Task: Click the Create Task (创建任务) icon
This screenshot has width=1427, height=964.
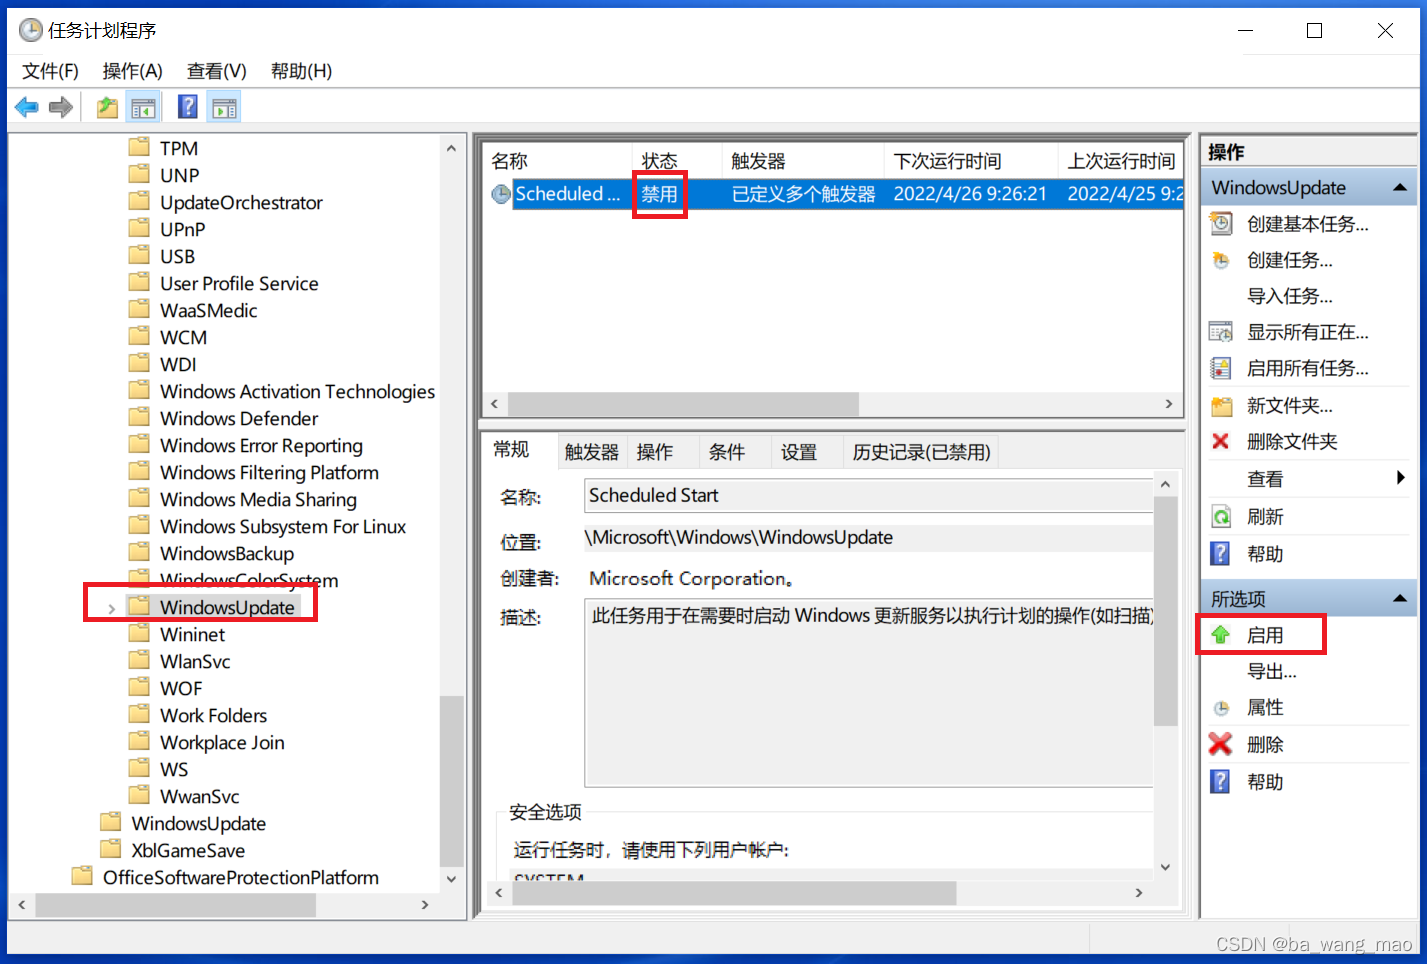Action: click(x=1221, y=260)
